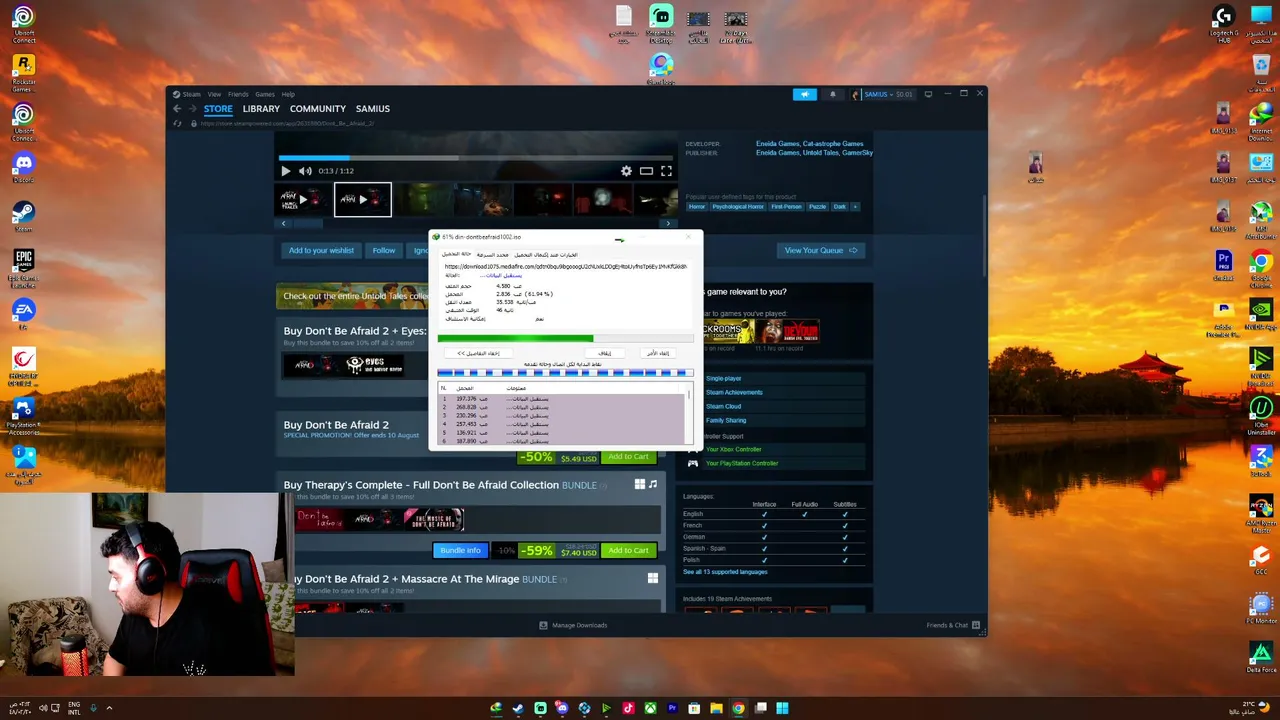This screenshot has height=720, width=1280.
Task: Open the Psychological Horror tag
Action: [x=738, y=207]
